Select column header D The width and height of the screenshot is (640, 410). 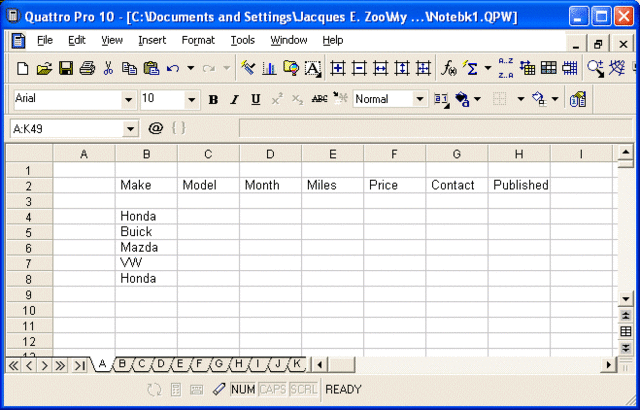point(270,154)
